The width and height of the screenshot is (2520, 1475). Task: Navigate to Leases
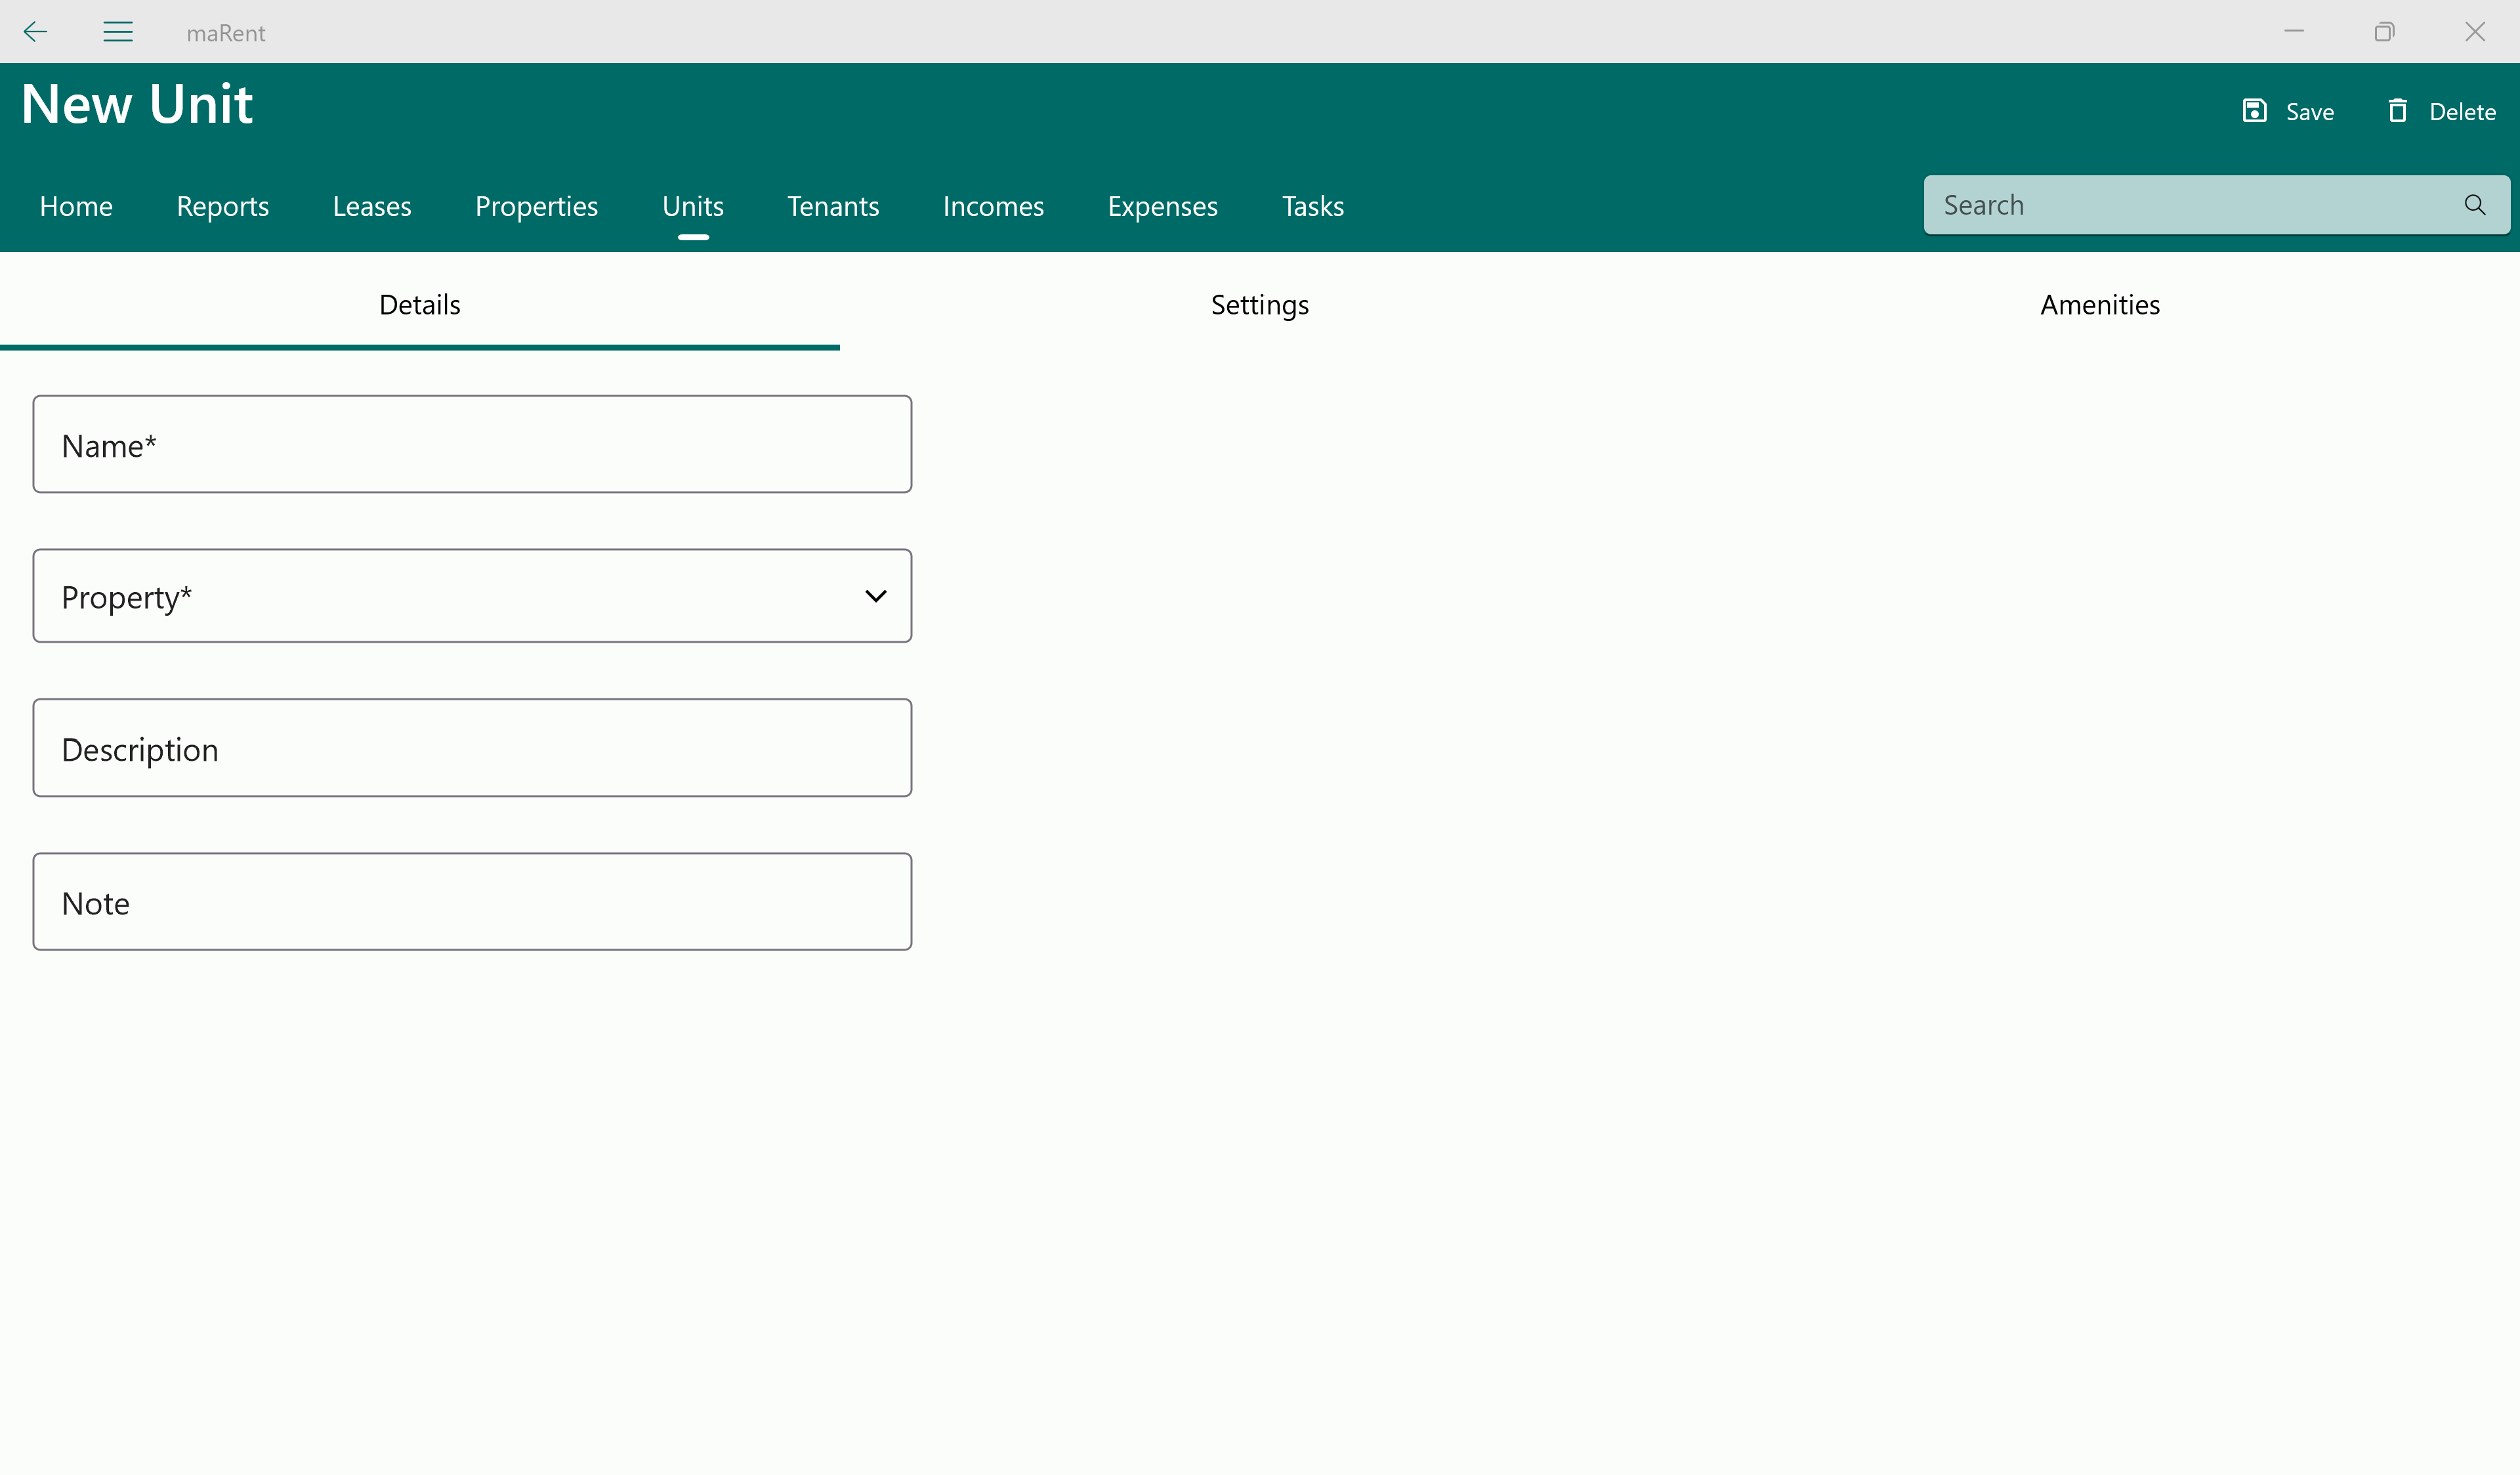(x=372, y=207)
